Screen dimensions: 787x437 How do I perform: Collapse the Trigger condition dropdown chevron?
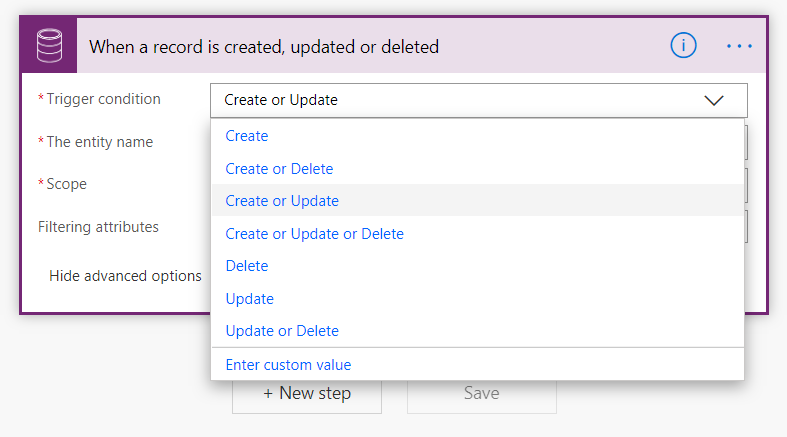click(x=714, y=100)
